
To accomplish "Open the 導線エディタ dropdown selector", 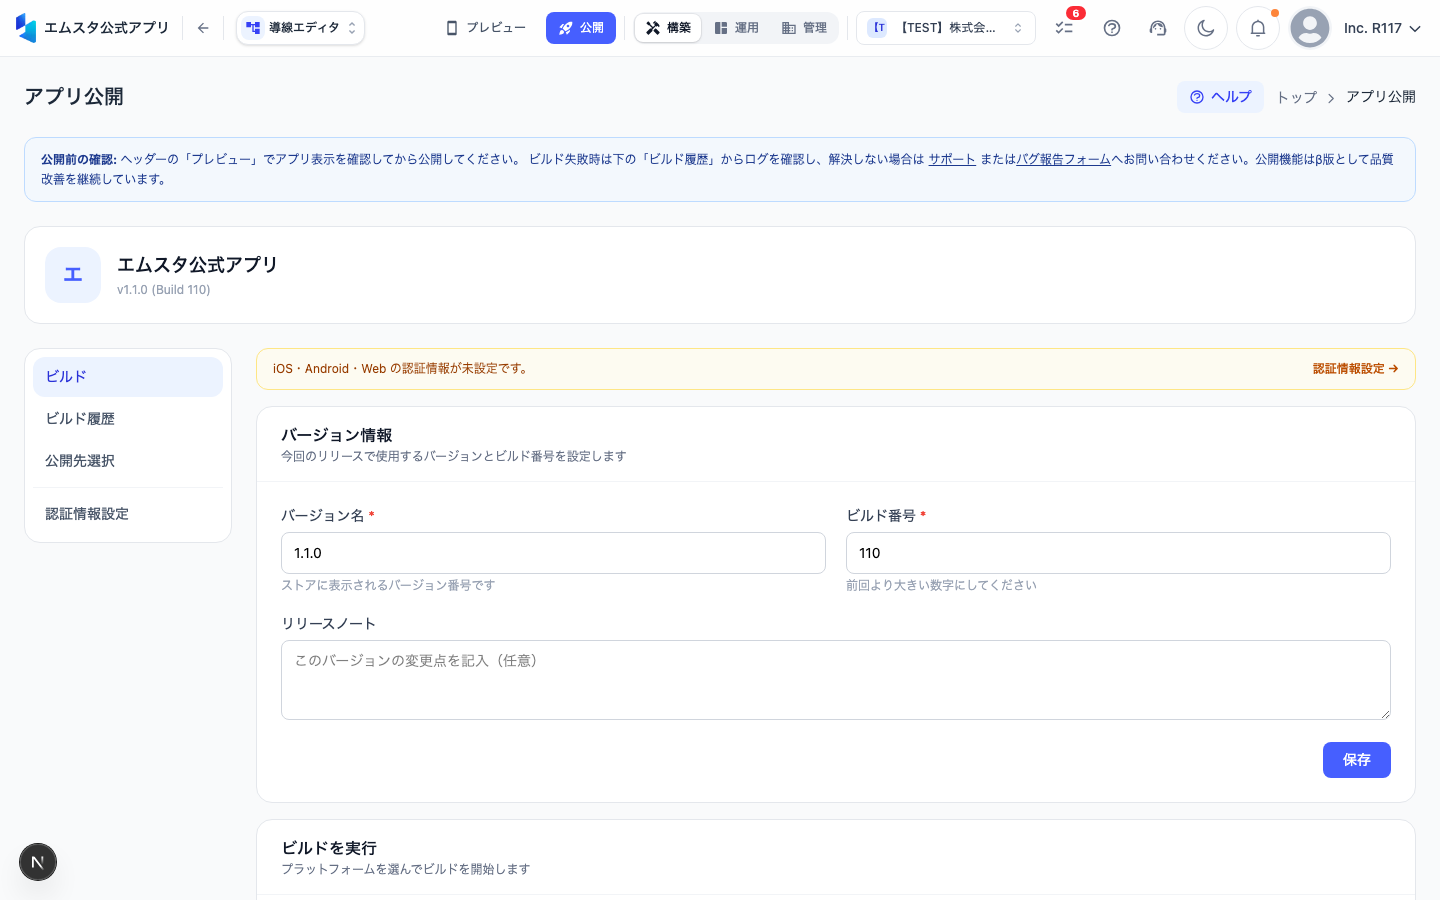I will (301, 28).
